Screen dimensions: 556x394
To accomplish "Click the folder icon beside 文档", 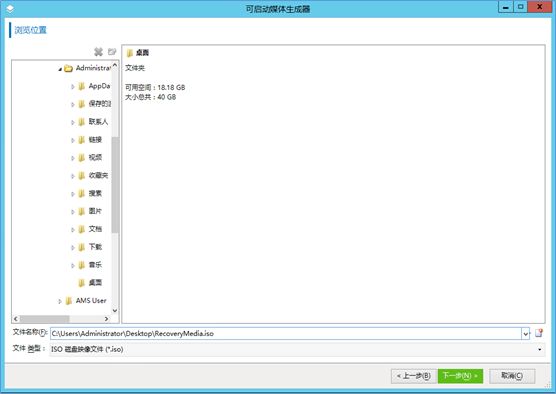I will [x=82, y=229].
